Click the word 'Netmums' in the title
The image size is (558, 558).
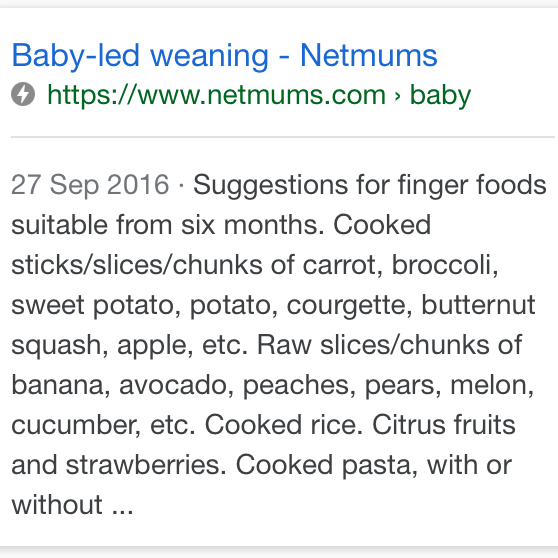click(x=369, y=55)
